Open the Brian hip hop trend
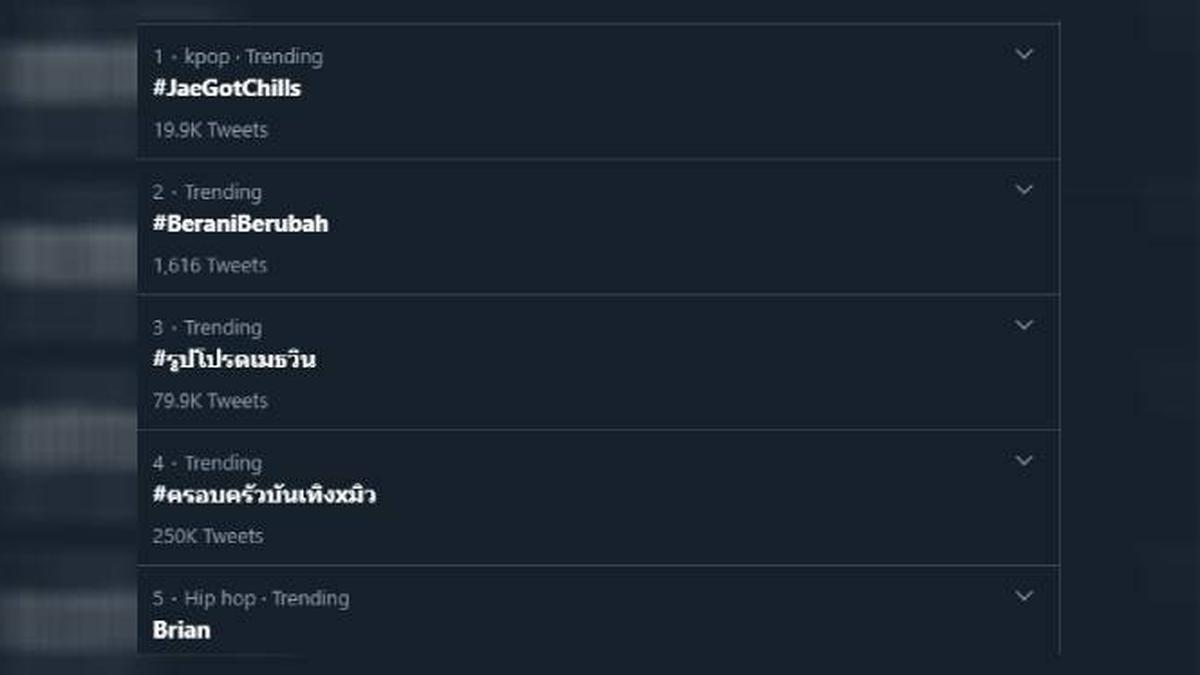The width and height of the screenshot is (1200, 675). pos(180,630)
